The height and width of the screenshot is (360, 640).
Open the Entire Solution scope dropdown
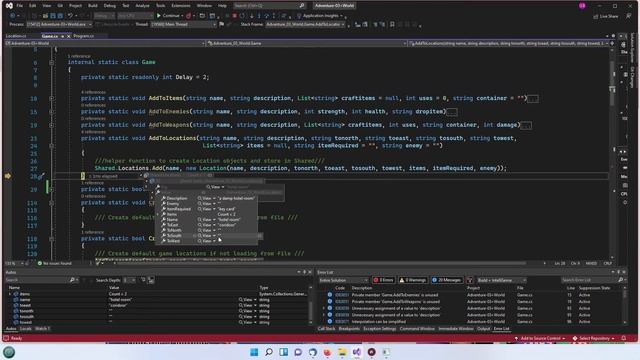[343, 280]
